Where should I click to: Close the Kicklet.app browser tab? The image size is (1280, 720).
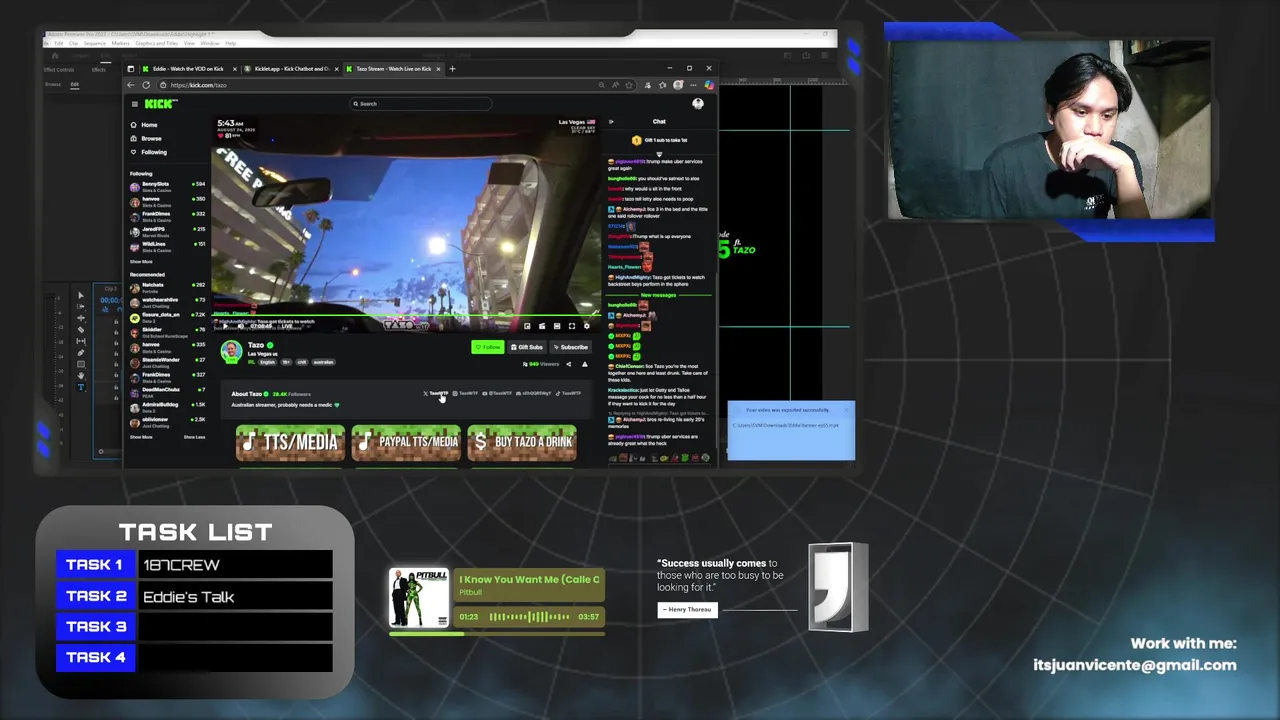pyautogui.click(x=336, y=69)
